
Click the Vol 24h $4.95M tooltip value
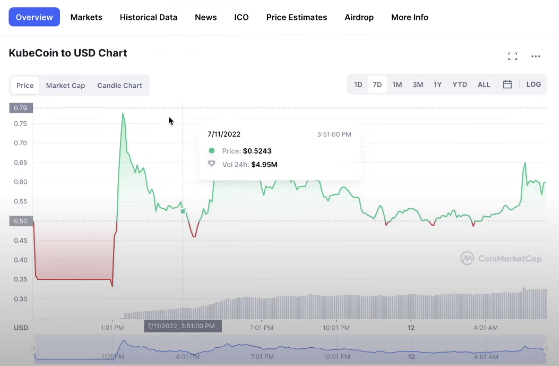point(264,165)
